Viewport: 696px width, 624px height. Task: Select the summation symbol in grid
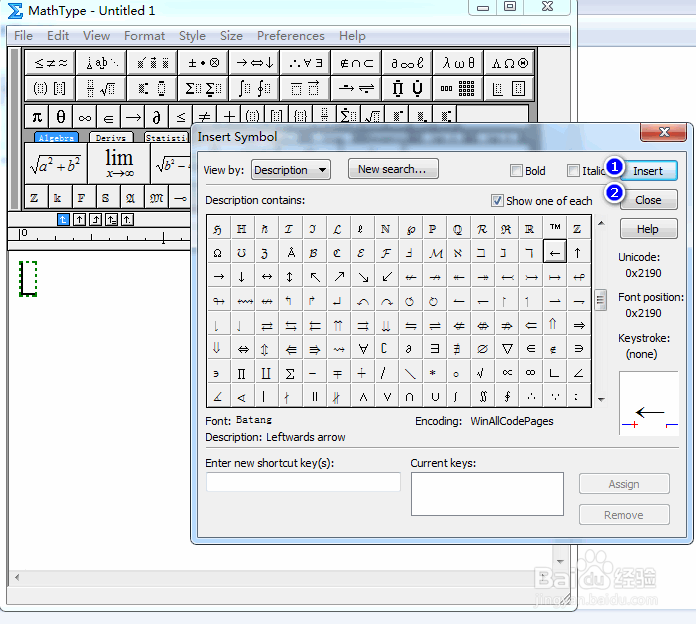(x=290, y=372)
